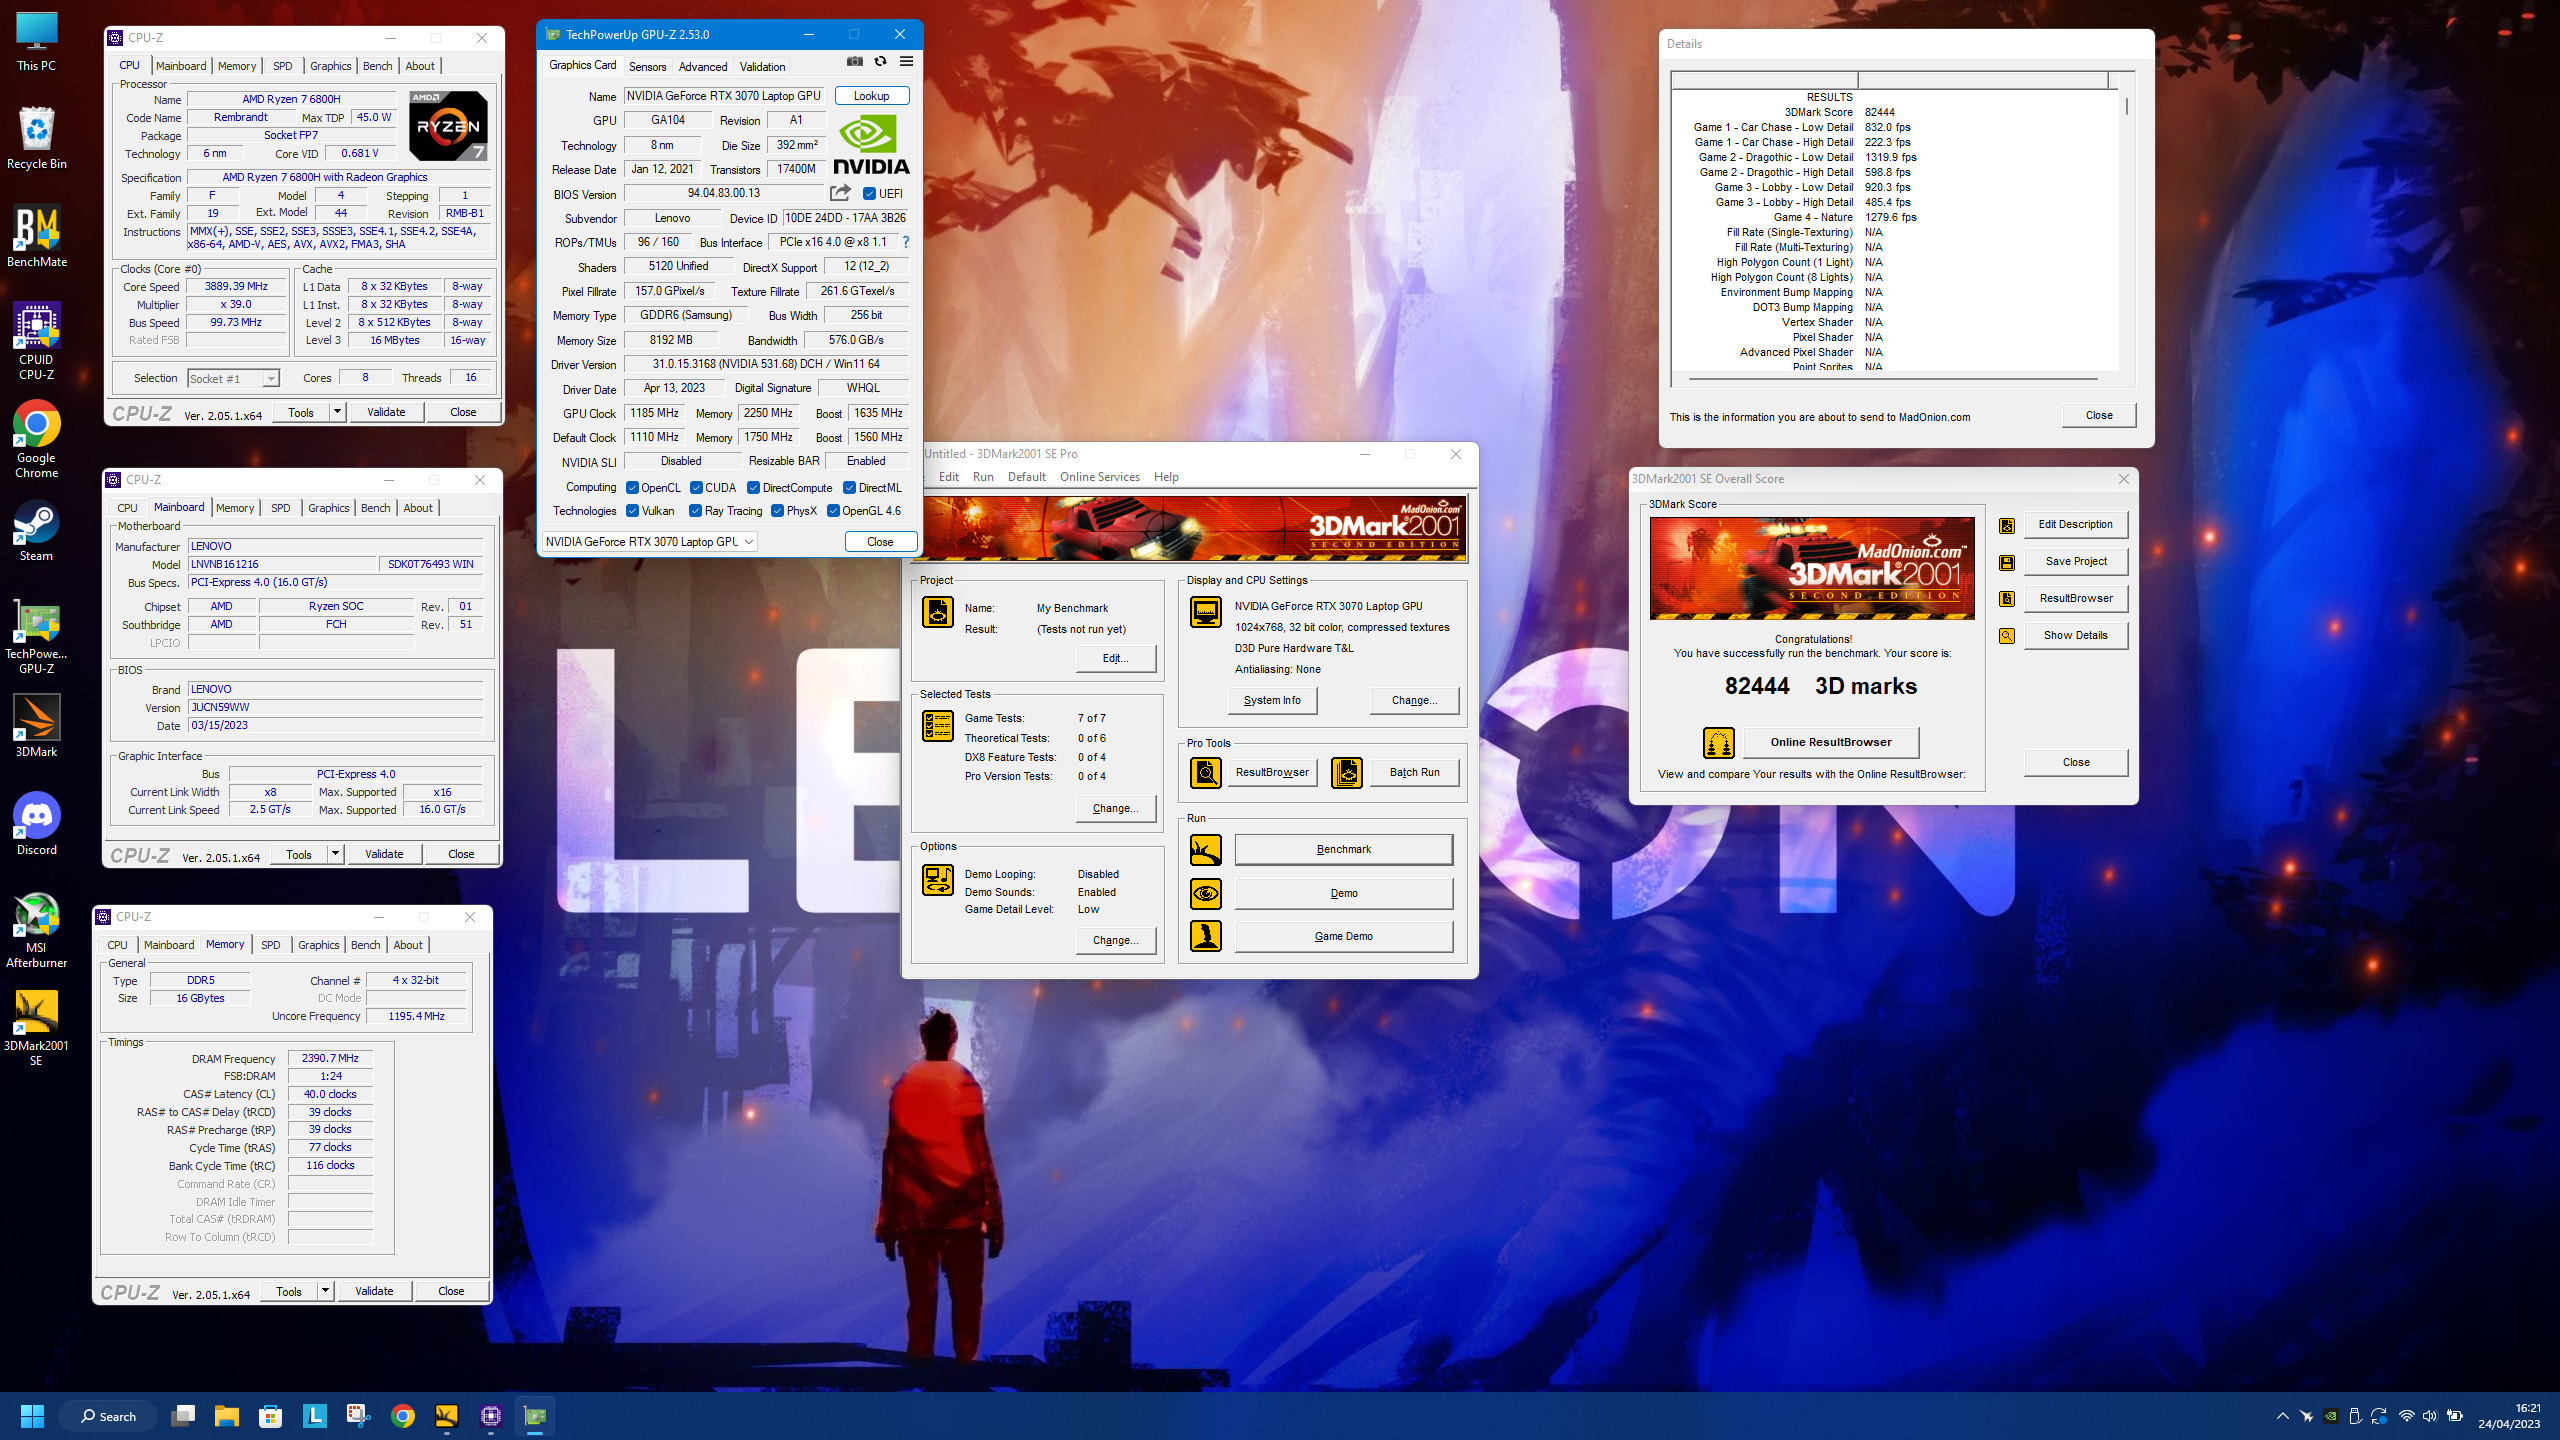Click the Edit Description icon in Overall Score
2560x1440 pixels.
pyautogui.click(x=2007, y=526)
